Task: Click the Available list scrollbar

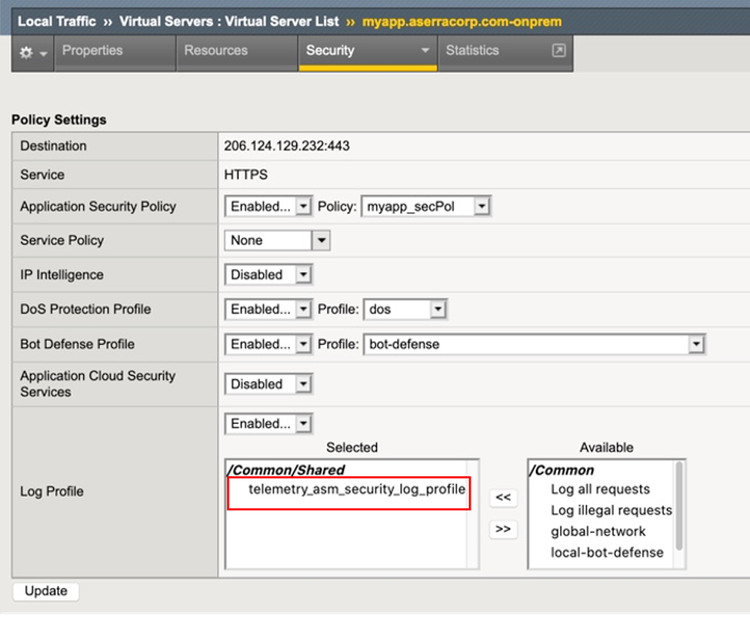Action: click(681, 503)
